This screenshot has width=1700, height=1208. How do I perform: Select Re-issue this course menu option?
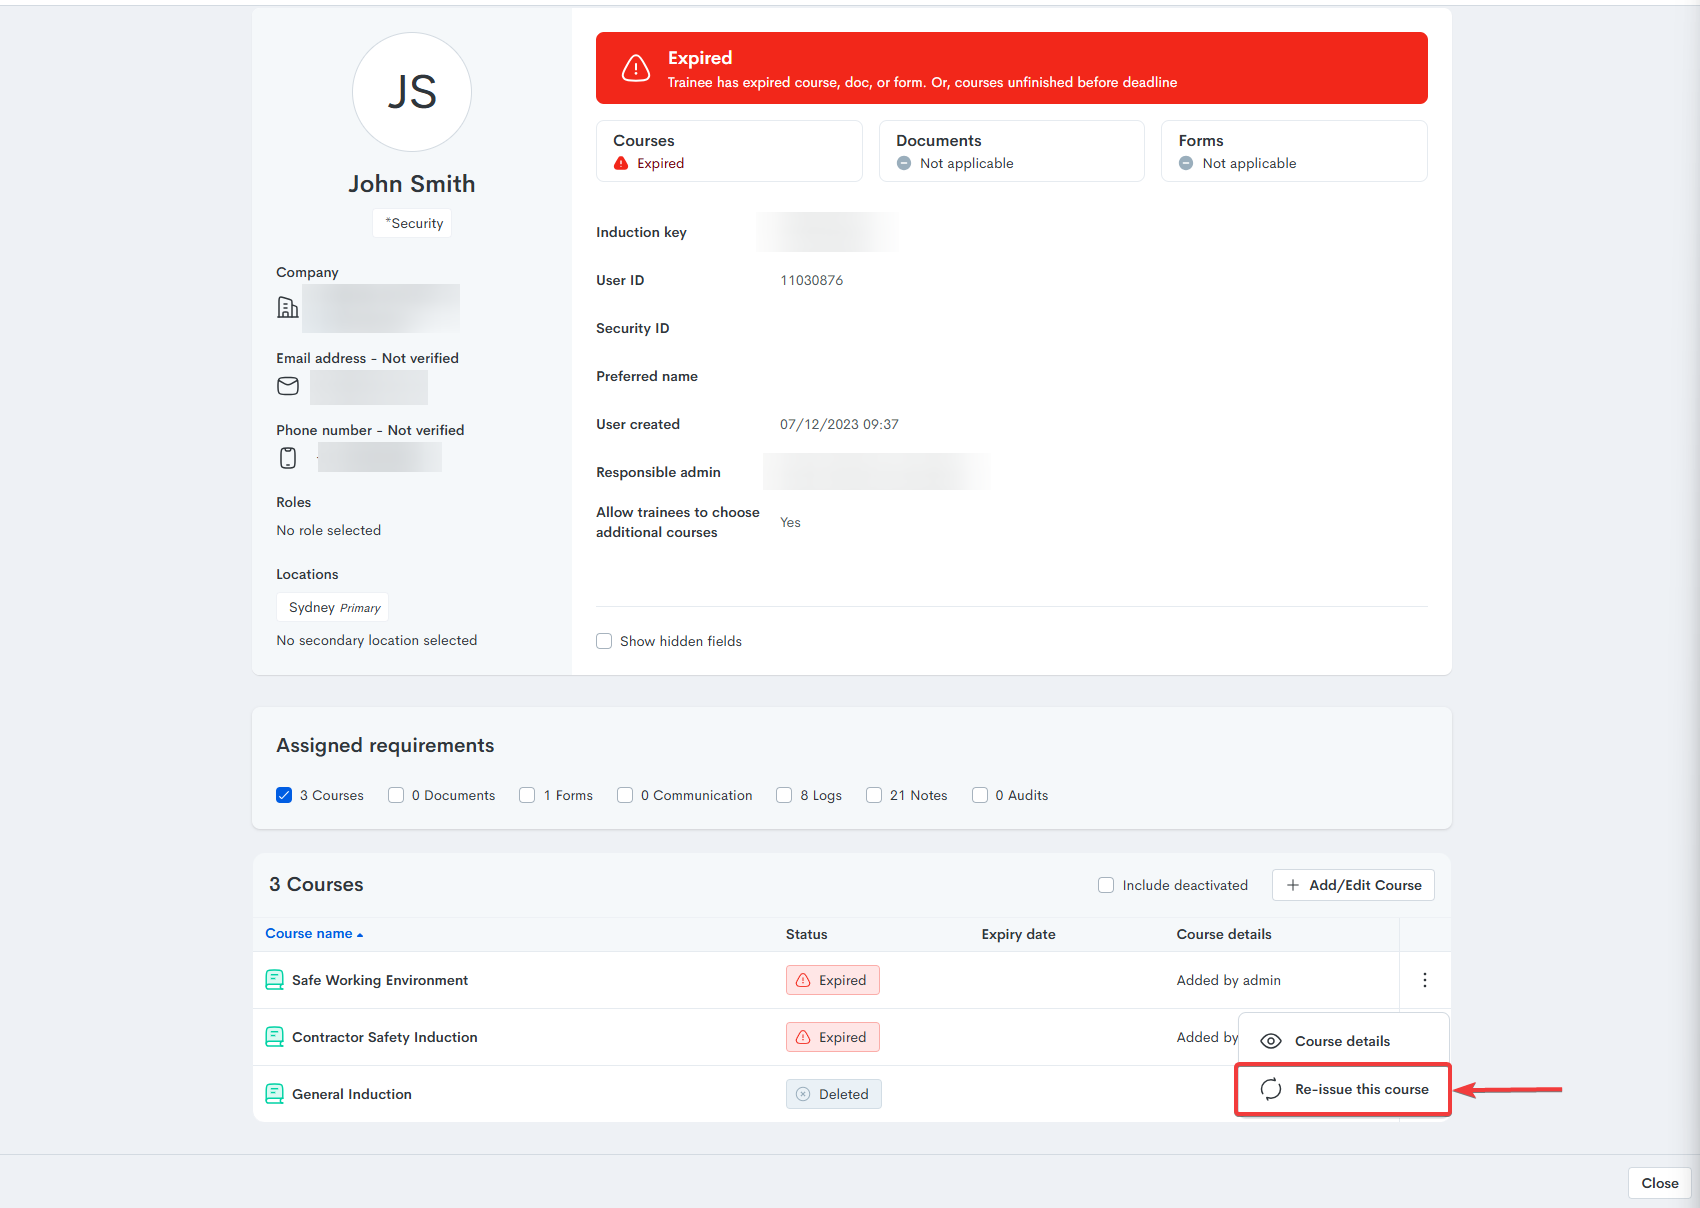[x=1343, y=1089]
